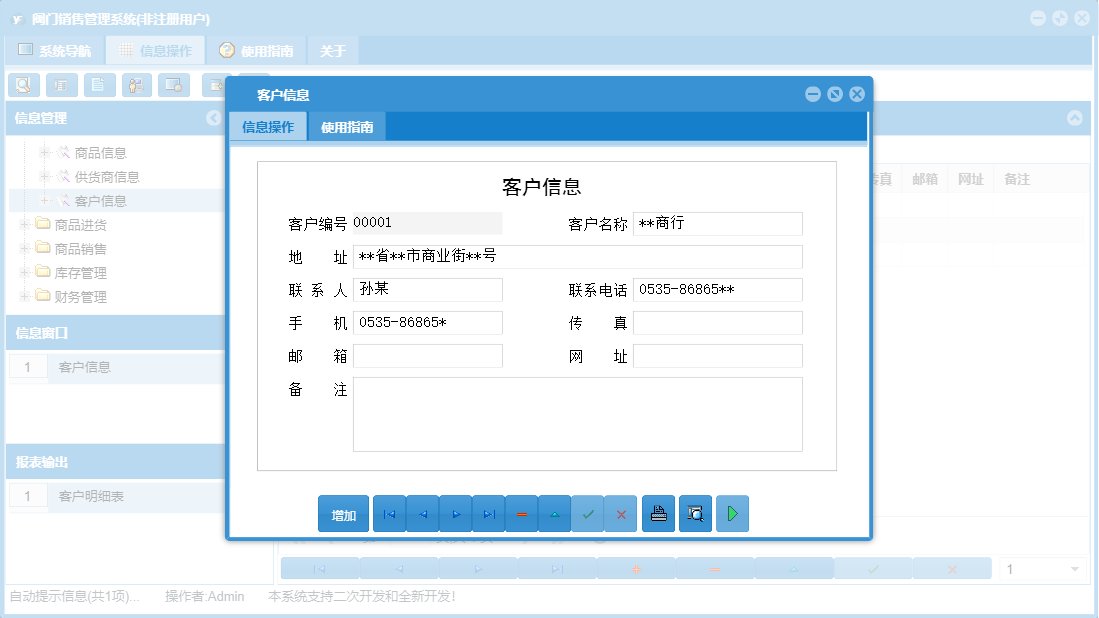
Task: Click the next record arrow icon
Action: click(456, 513)
